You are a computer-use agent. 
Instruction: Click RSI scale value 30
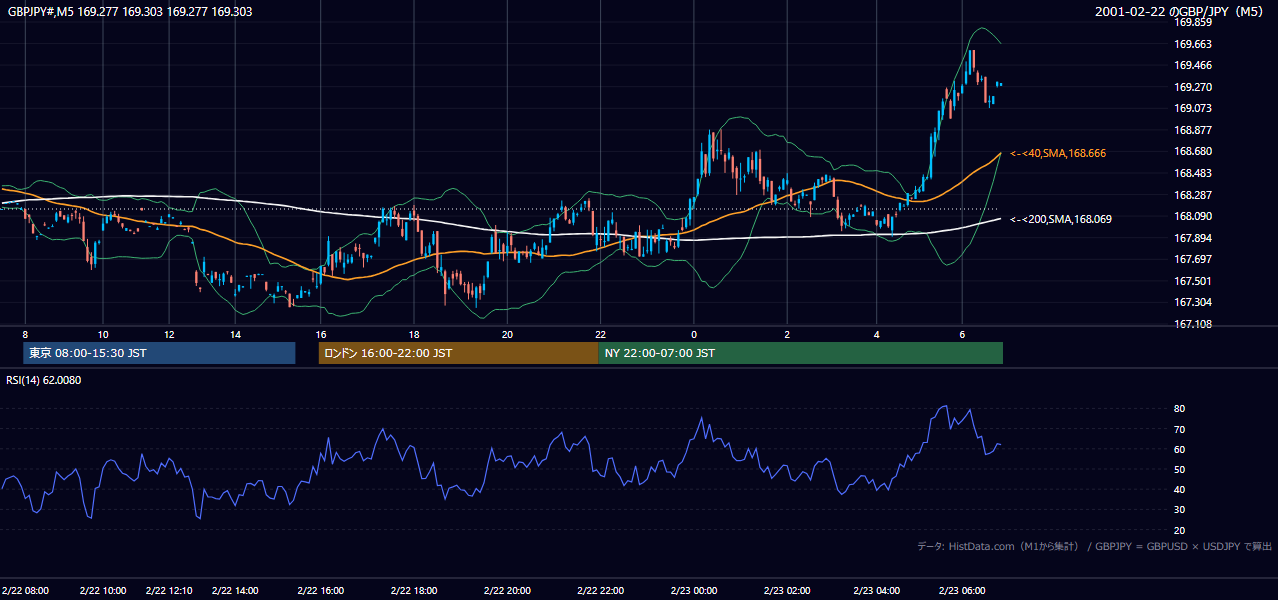point(1180,509)
